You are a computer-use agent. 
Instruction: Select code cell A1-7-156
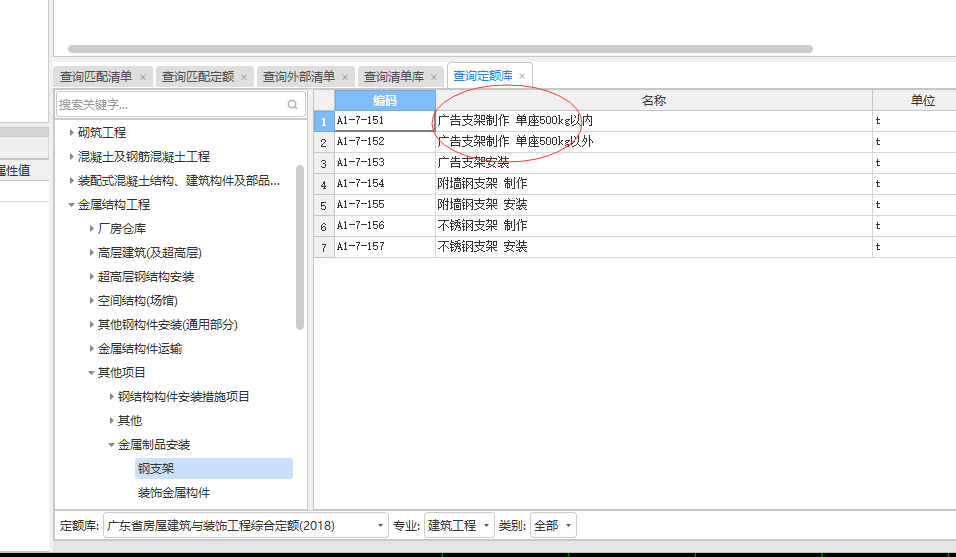coord(385,225)
